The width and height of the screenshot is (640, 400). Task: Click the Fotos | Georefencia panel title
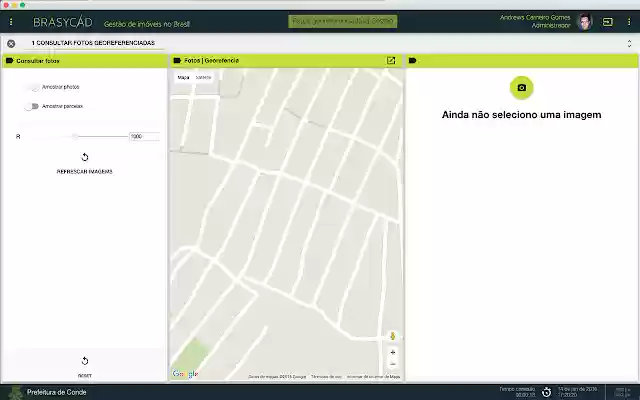tap(211, 60)
